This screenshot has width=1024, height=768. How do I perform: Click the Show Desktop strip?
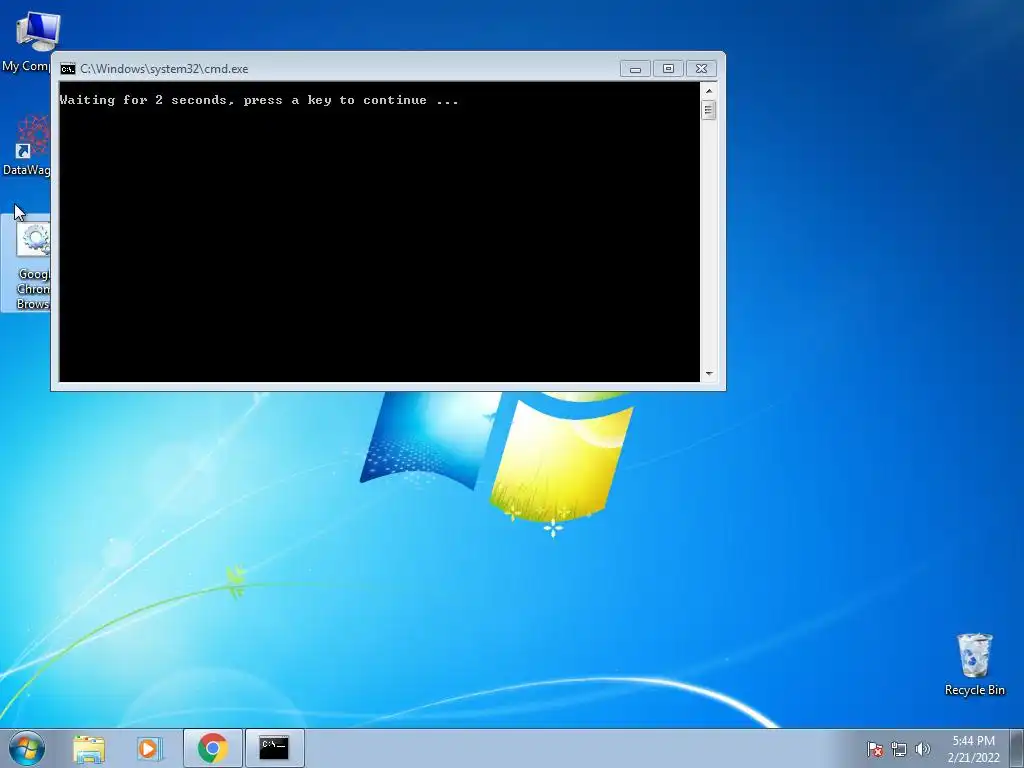1017,748
